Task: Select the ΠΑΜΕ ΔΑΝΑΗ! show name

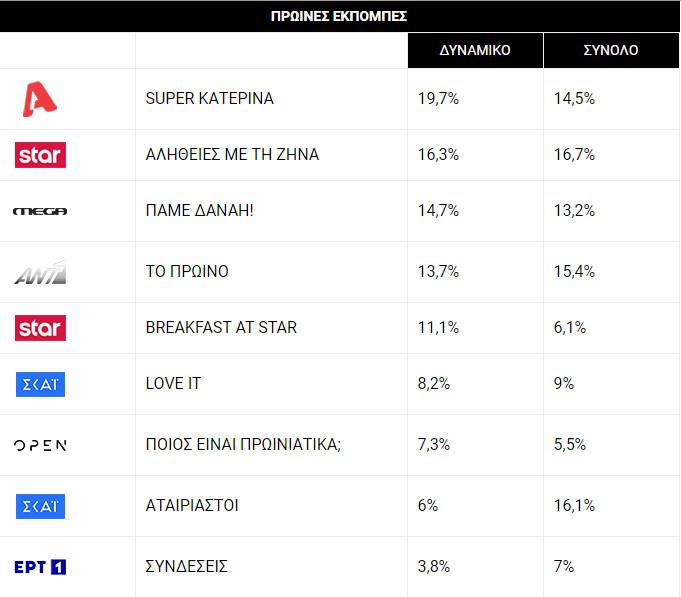Action: (x=201, y=210)
